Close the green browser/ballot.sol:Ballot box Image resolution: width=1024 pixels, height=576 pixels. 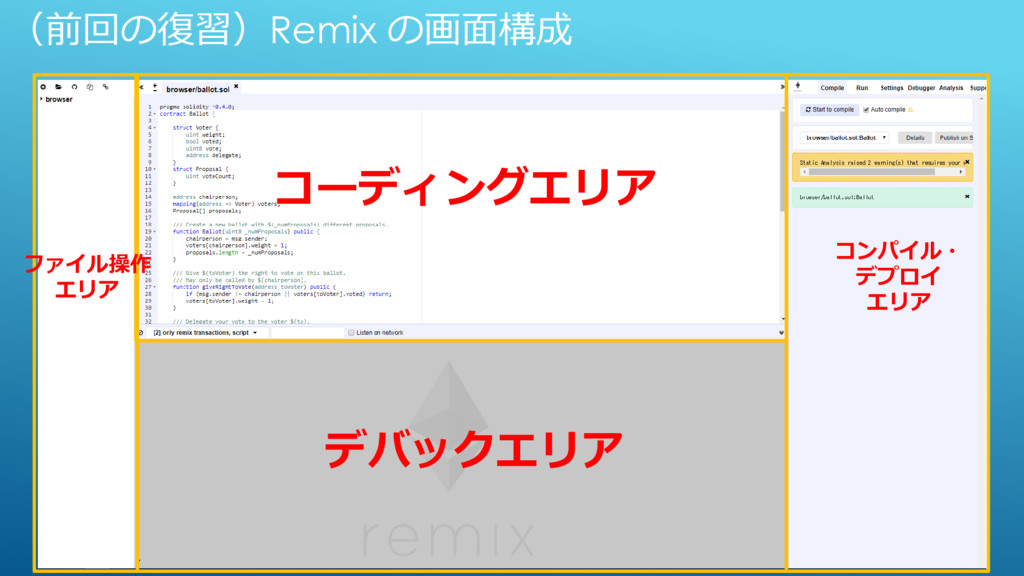pos(967,197)
